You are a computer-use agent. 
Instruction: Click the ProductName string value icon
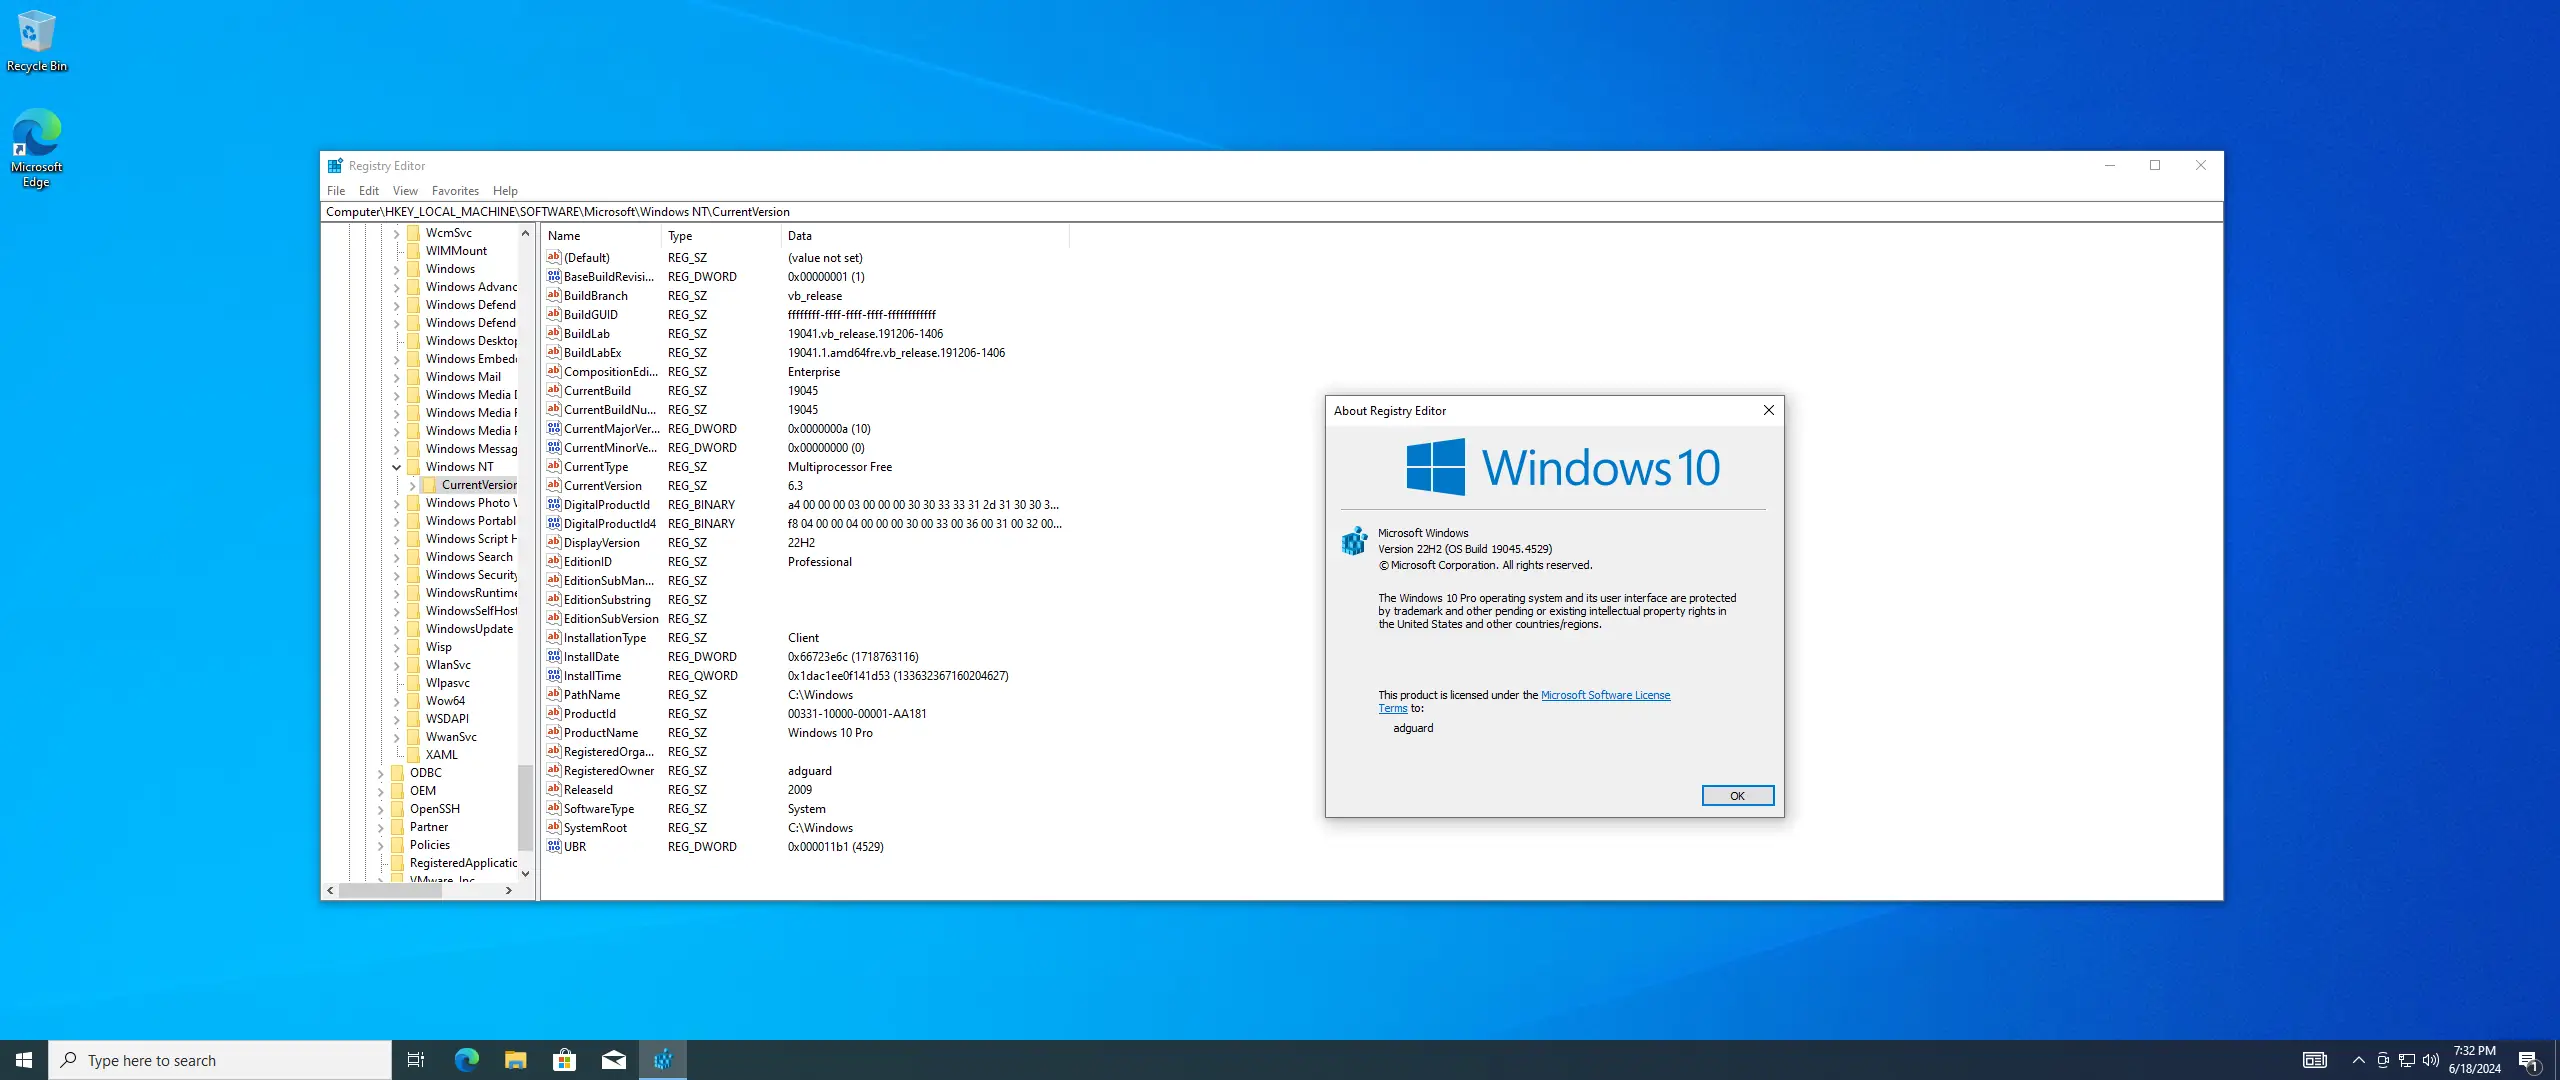pos(553,733)
